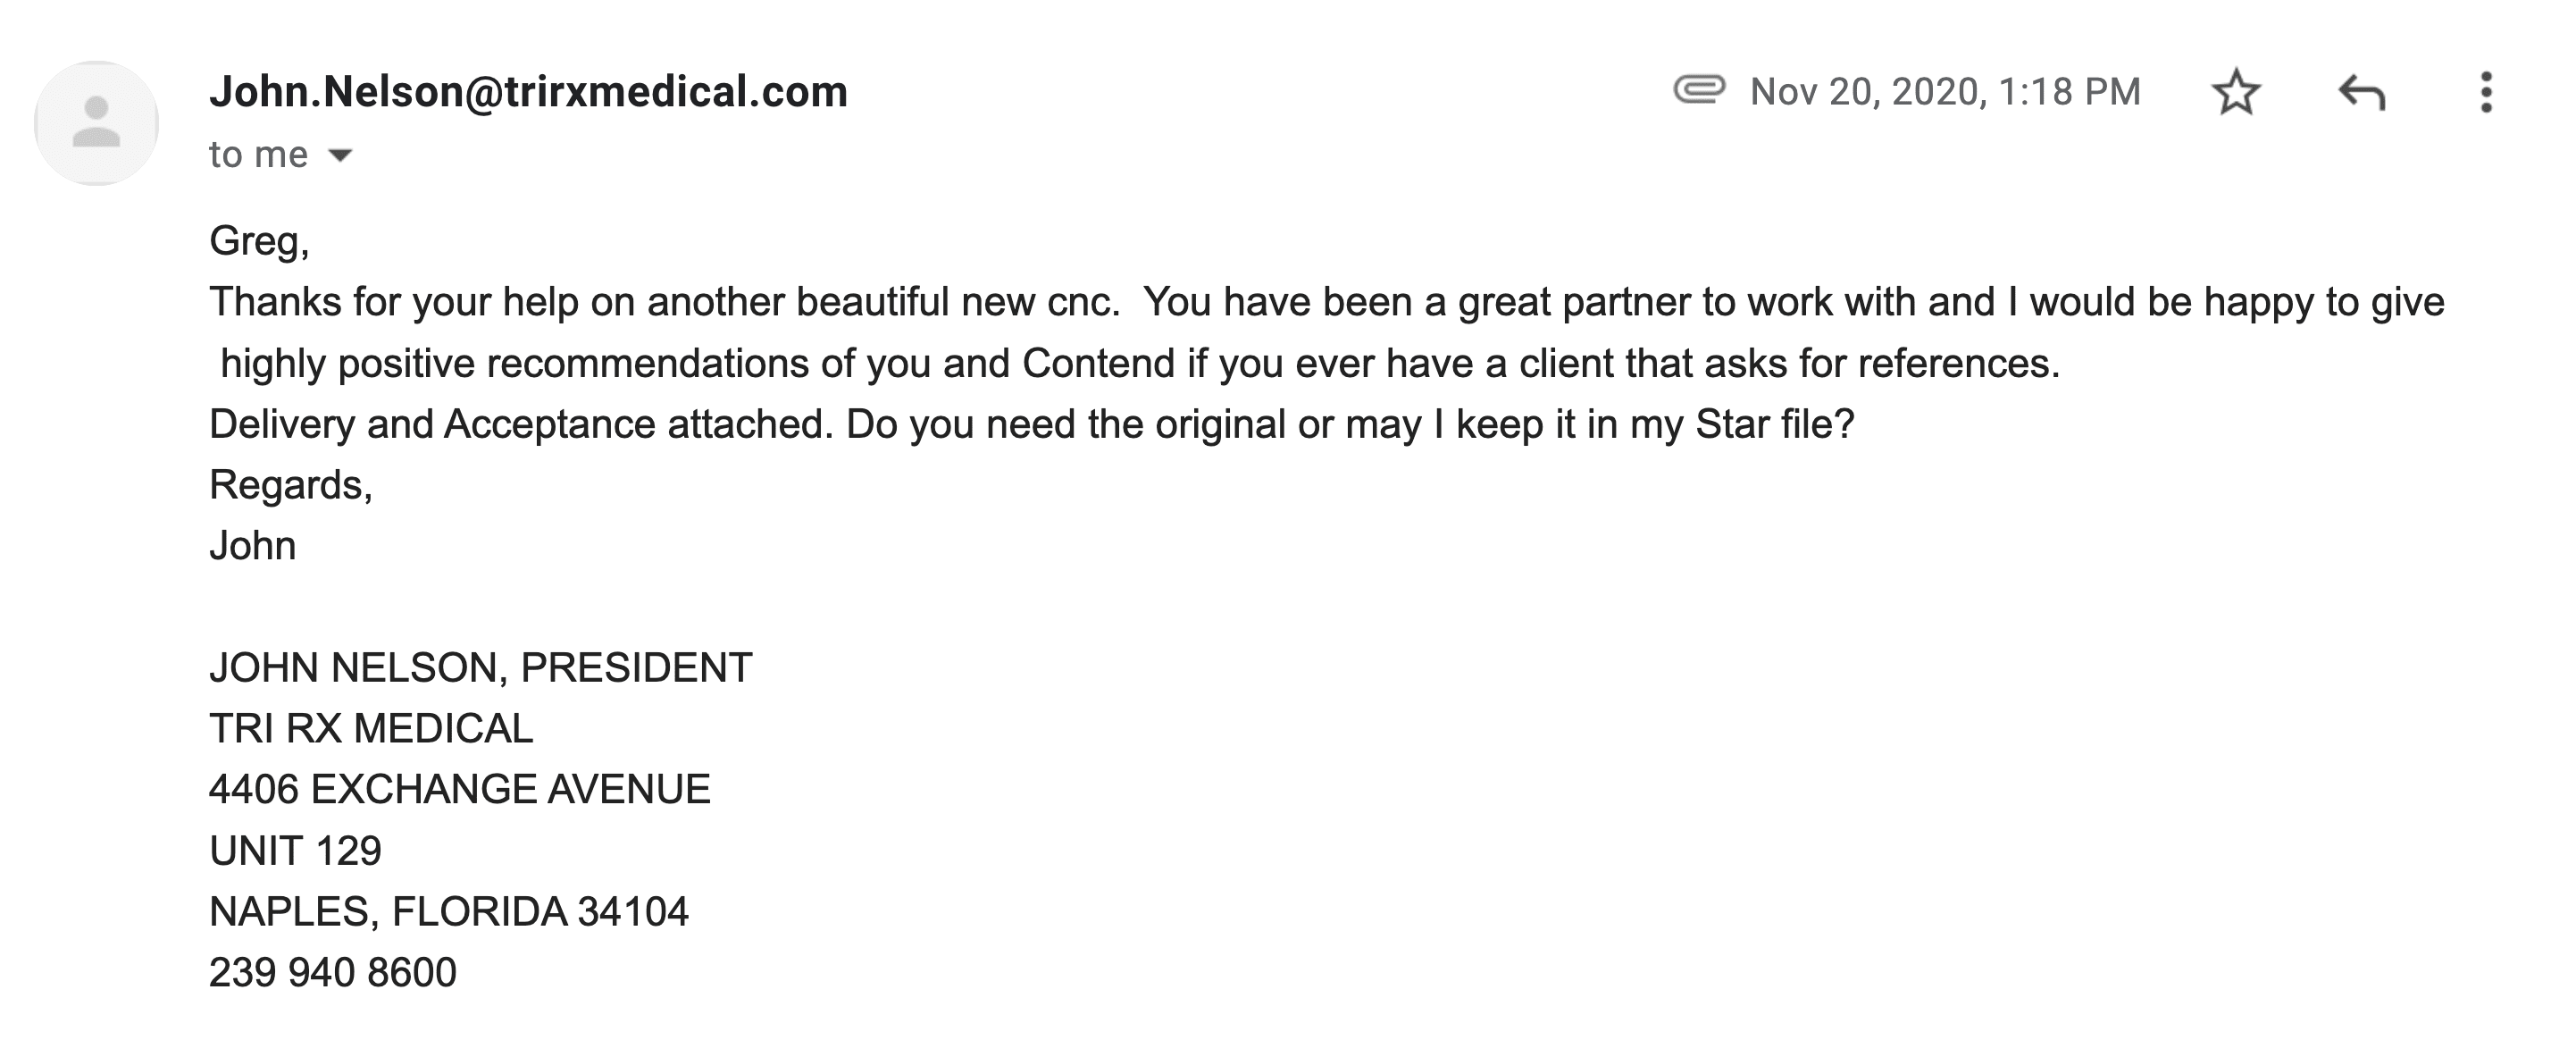2576x1040 pixels.
Task: Click the "JOHN NELSON, PRESIDENT" signature line
Action: tap(481, 667)
